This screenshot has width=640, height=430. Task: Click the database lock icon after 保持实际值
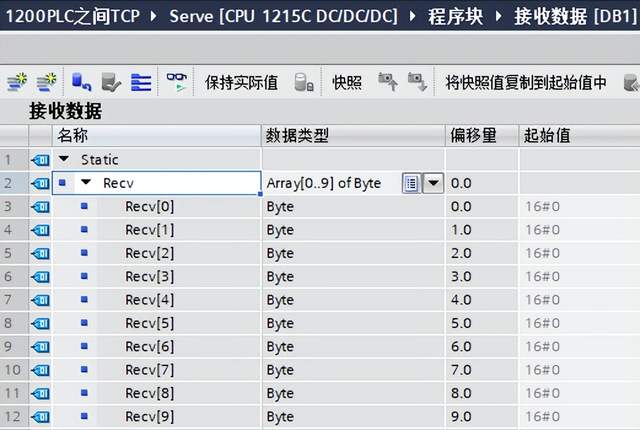tap(304, 82)
